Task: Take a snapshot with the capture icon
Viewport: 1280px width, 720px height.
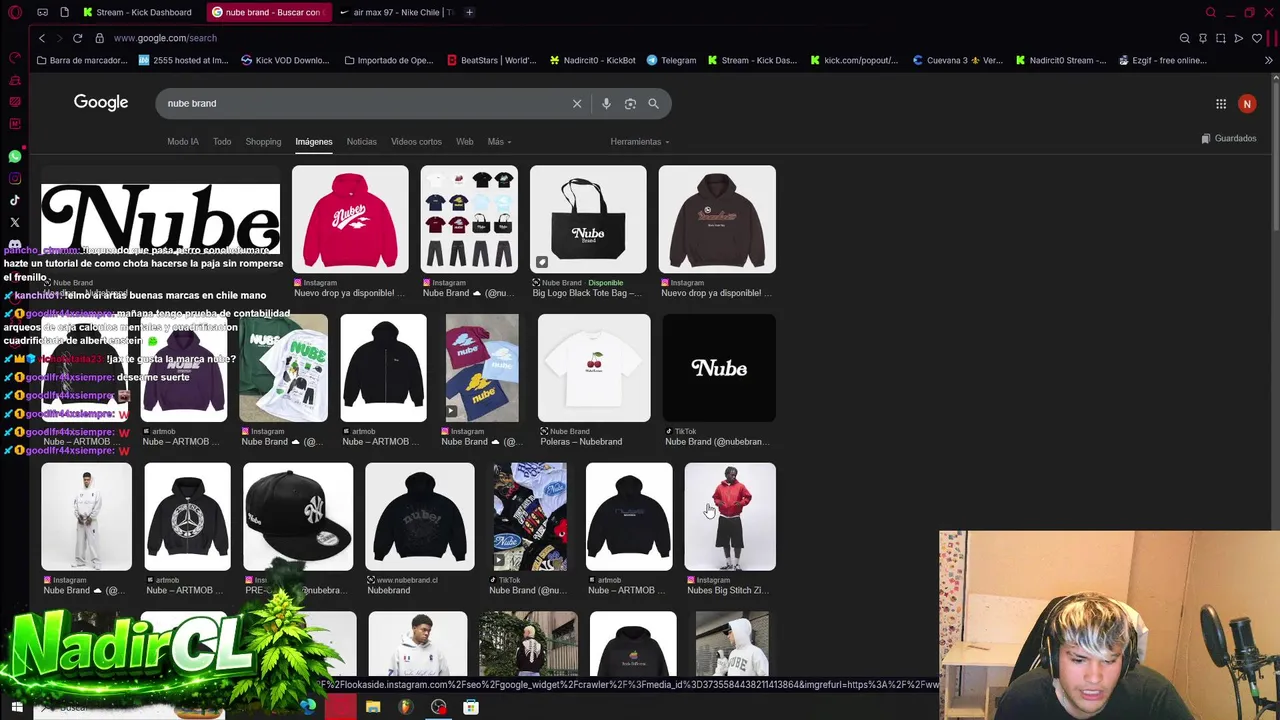Action: pos(1221,38)
